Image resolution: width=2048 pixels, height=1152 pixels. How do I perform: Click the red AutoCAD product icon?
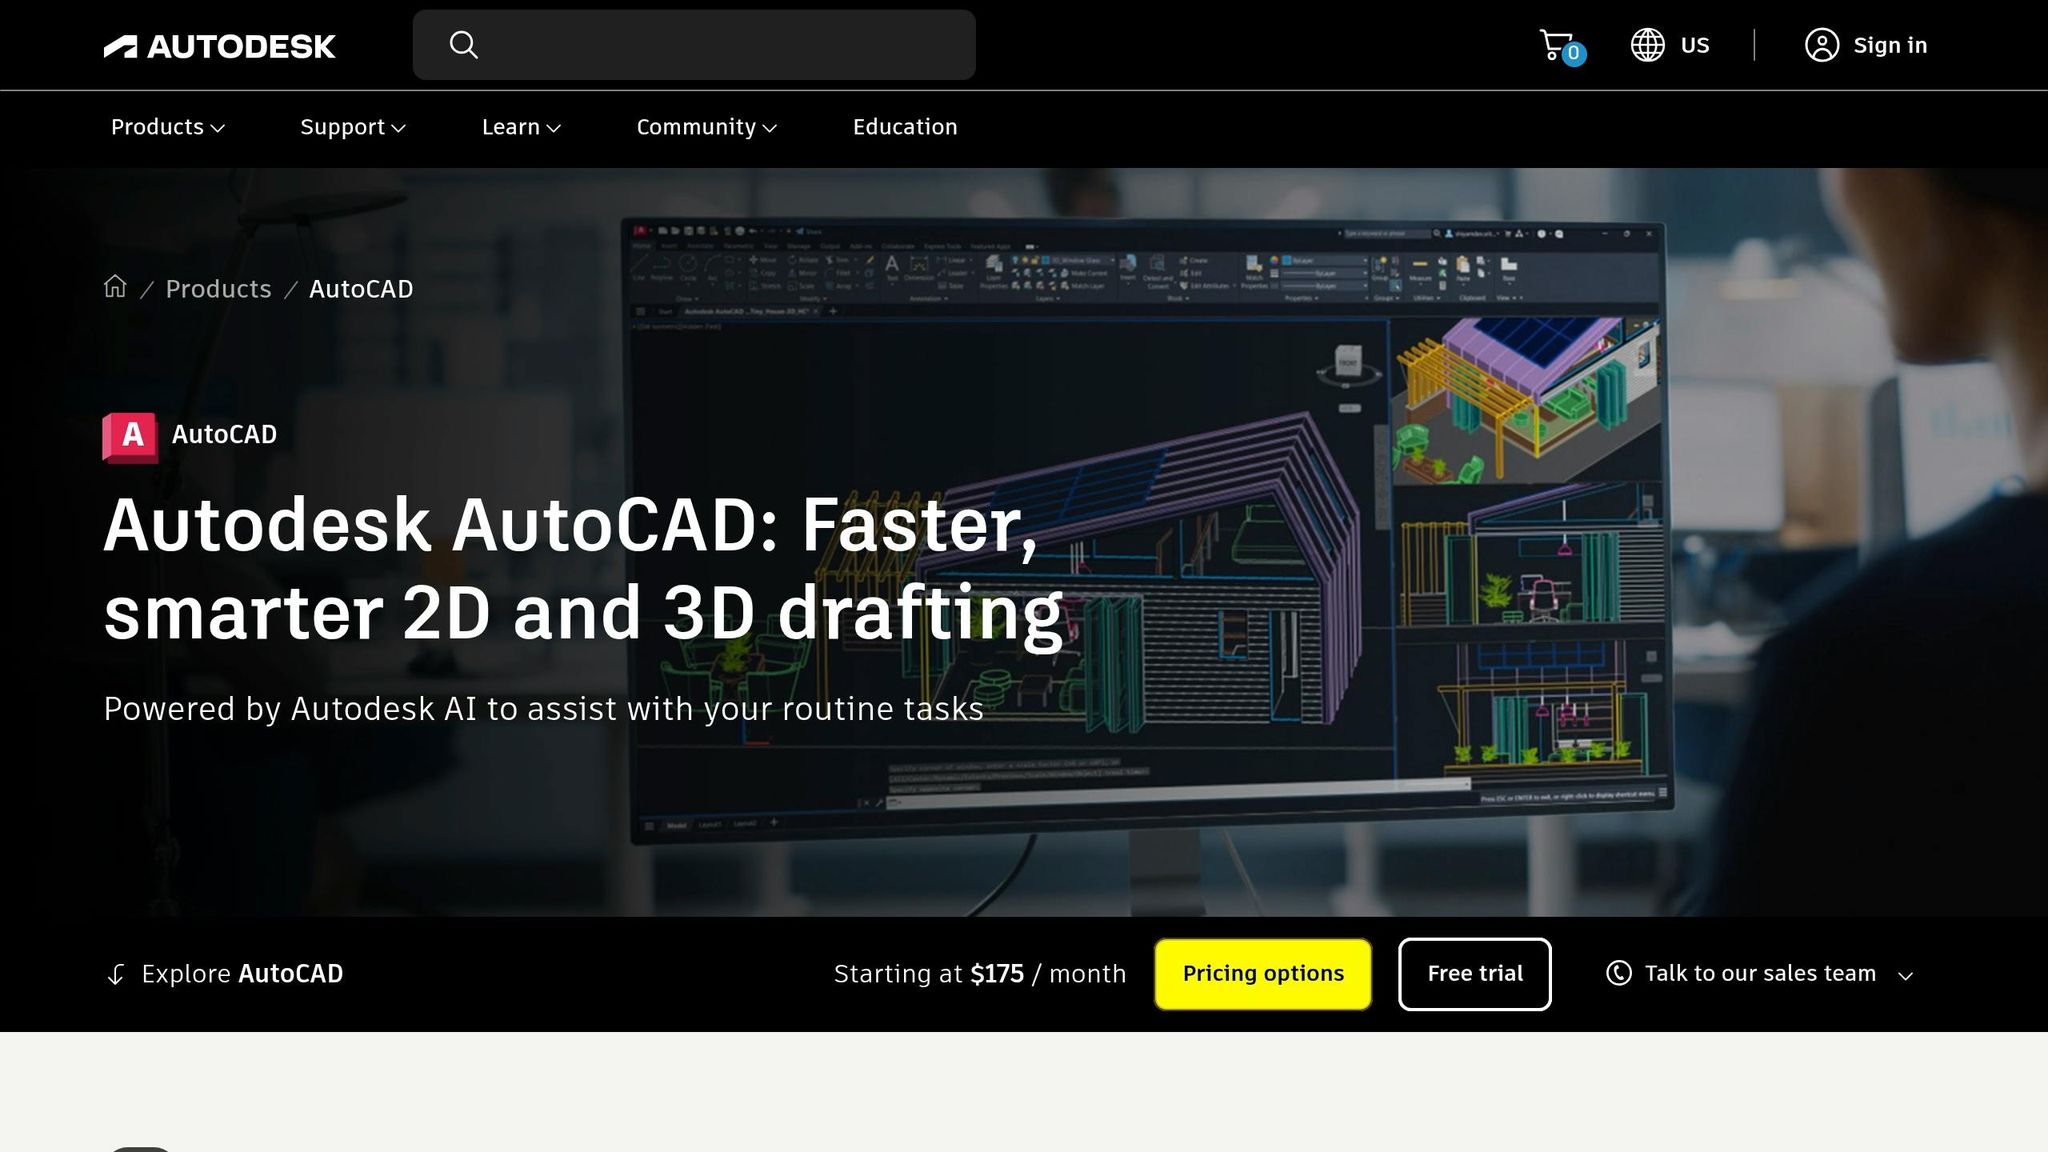(x=130, y=437)
